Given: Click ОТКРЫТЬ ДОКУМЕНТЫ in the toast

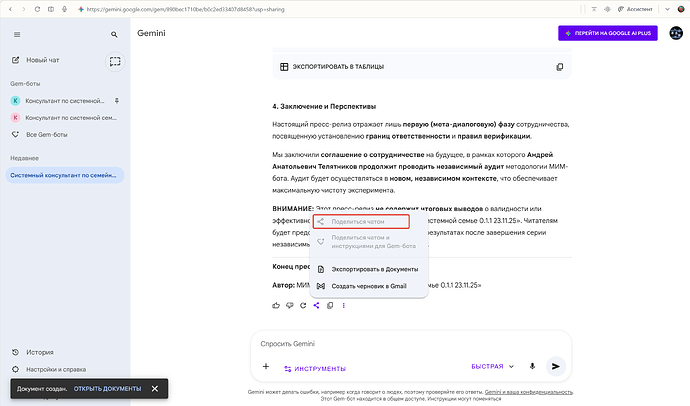Looking at the screenshot, I should (x=107, y=388).
